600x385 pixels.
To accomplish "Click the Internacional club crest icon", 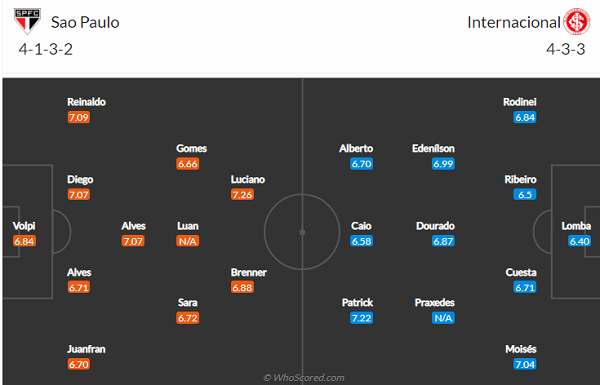I will [x=577, y=22].
